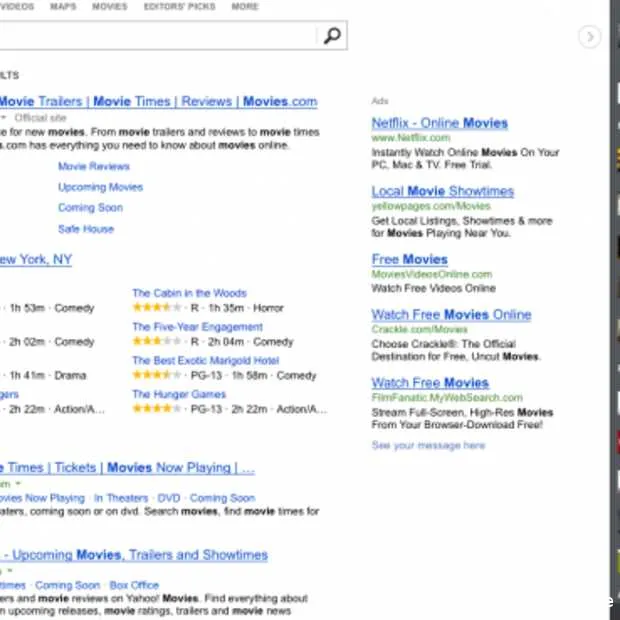Open the MORE menu in top navigation
The width and height of the screenshot is (620, 620).
click(x=244, y=7)
